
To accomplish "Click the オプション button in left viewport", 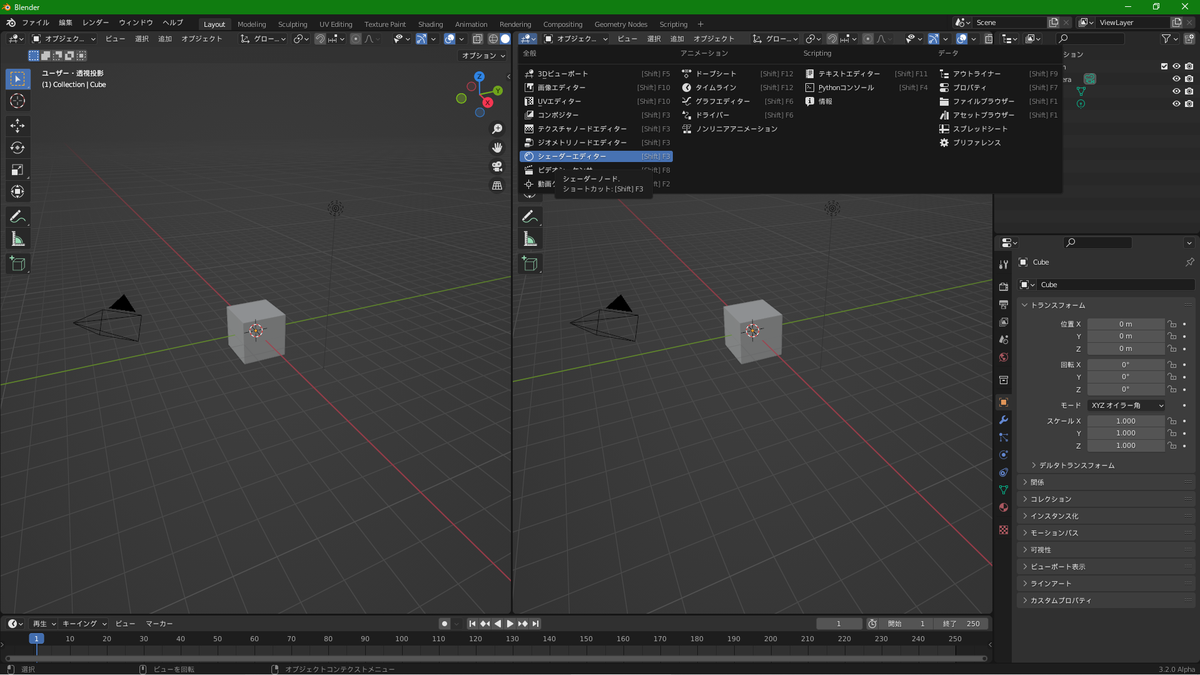I will click(x=483, y=56).
